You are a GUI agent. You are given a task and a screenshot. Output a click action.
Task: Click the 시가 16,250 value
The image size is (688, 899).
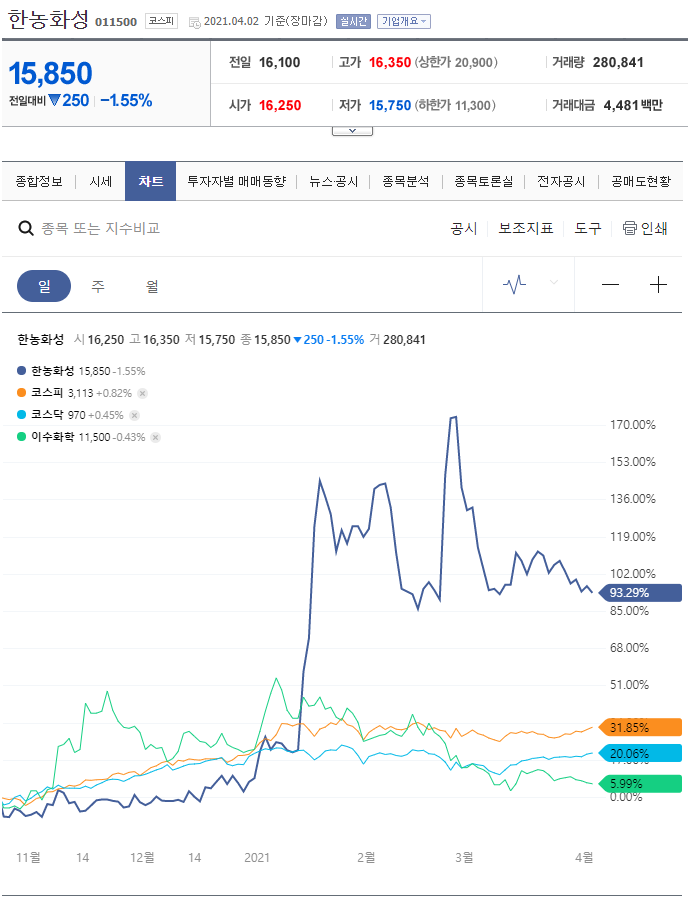[280, 105]
